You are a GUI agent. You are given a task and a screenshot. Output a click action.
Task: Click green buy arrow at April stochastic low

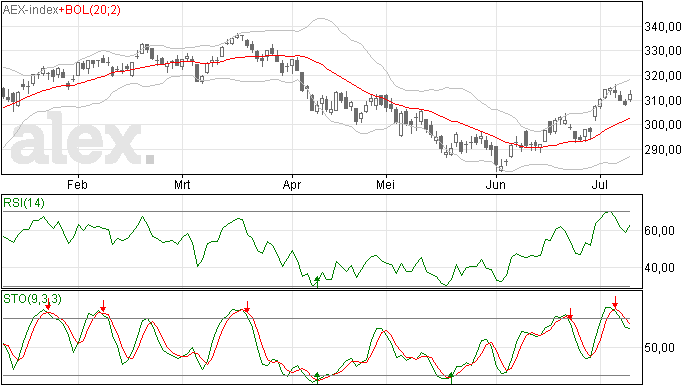tap(317, 378)
